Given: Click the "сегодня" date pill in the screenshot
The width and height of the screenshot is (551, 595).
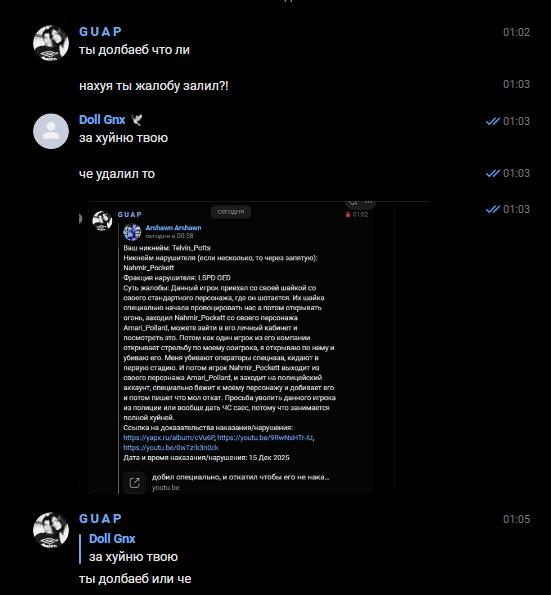Looking at the screenshot, I should tap(231, 212).
